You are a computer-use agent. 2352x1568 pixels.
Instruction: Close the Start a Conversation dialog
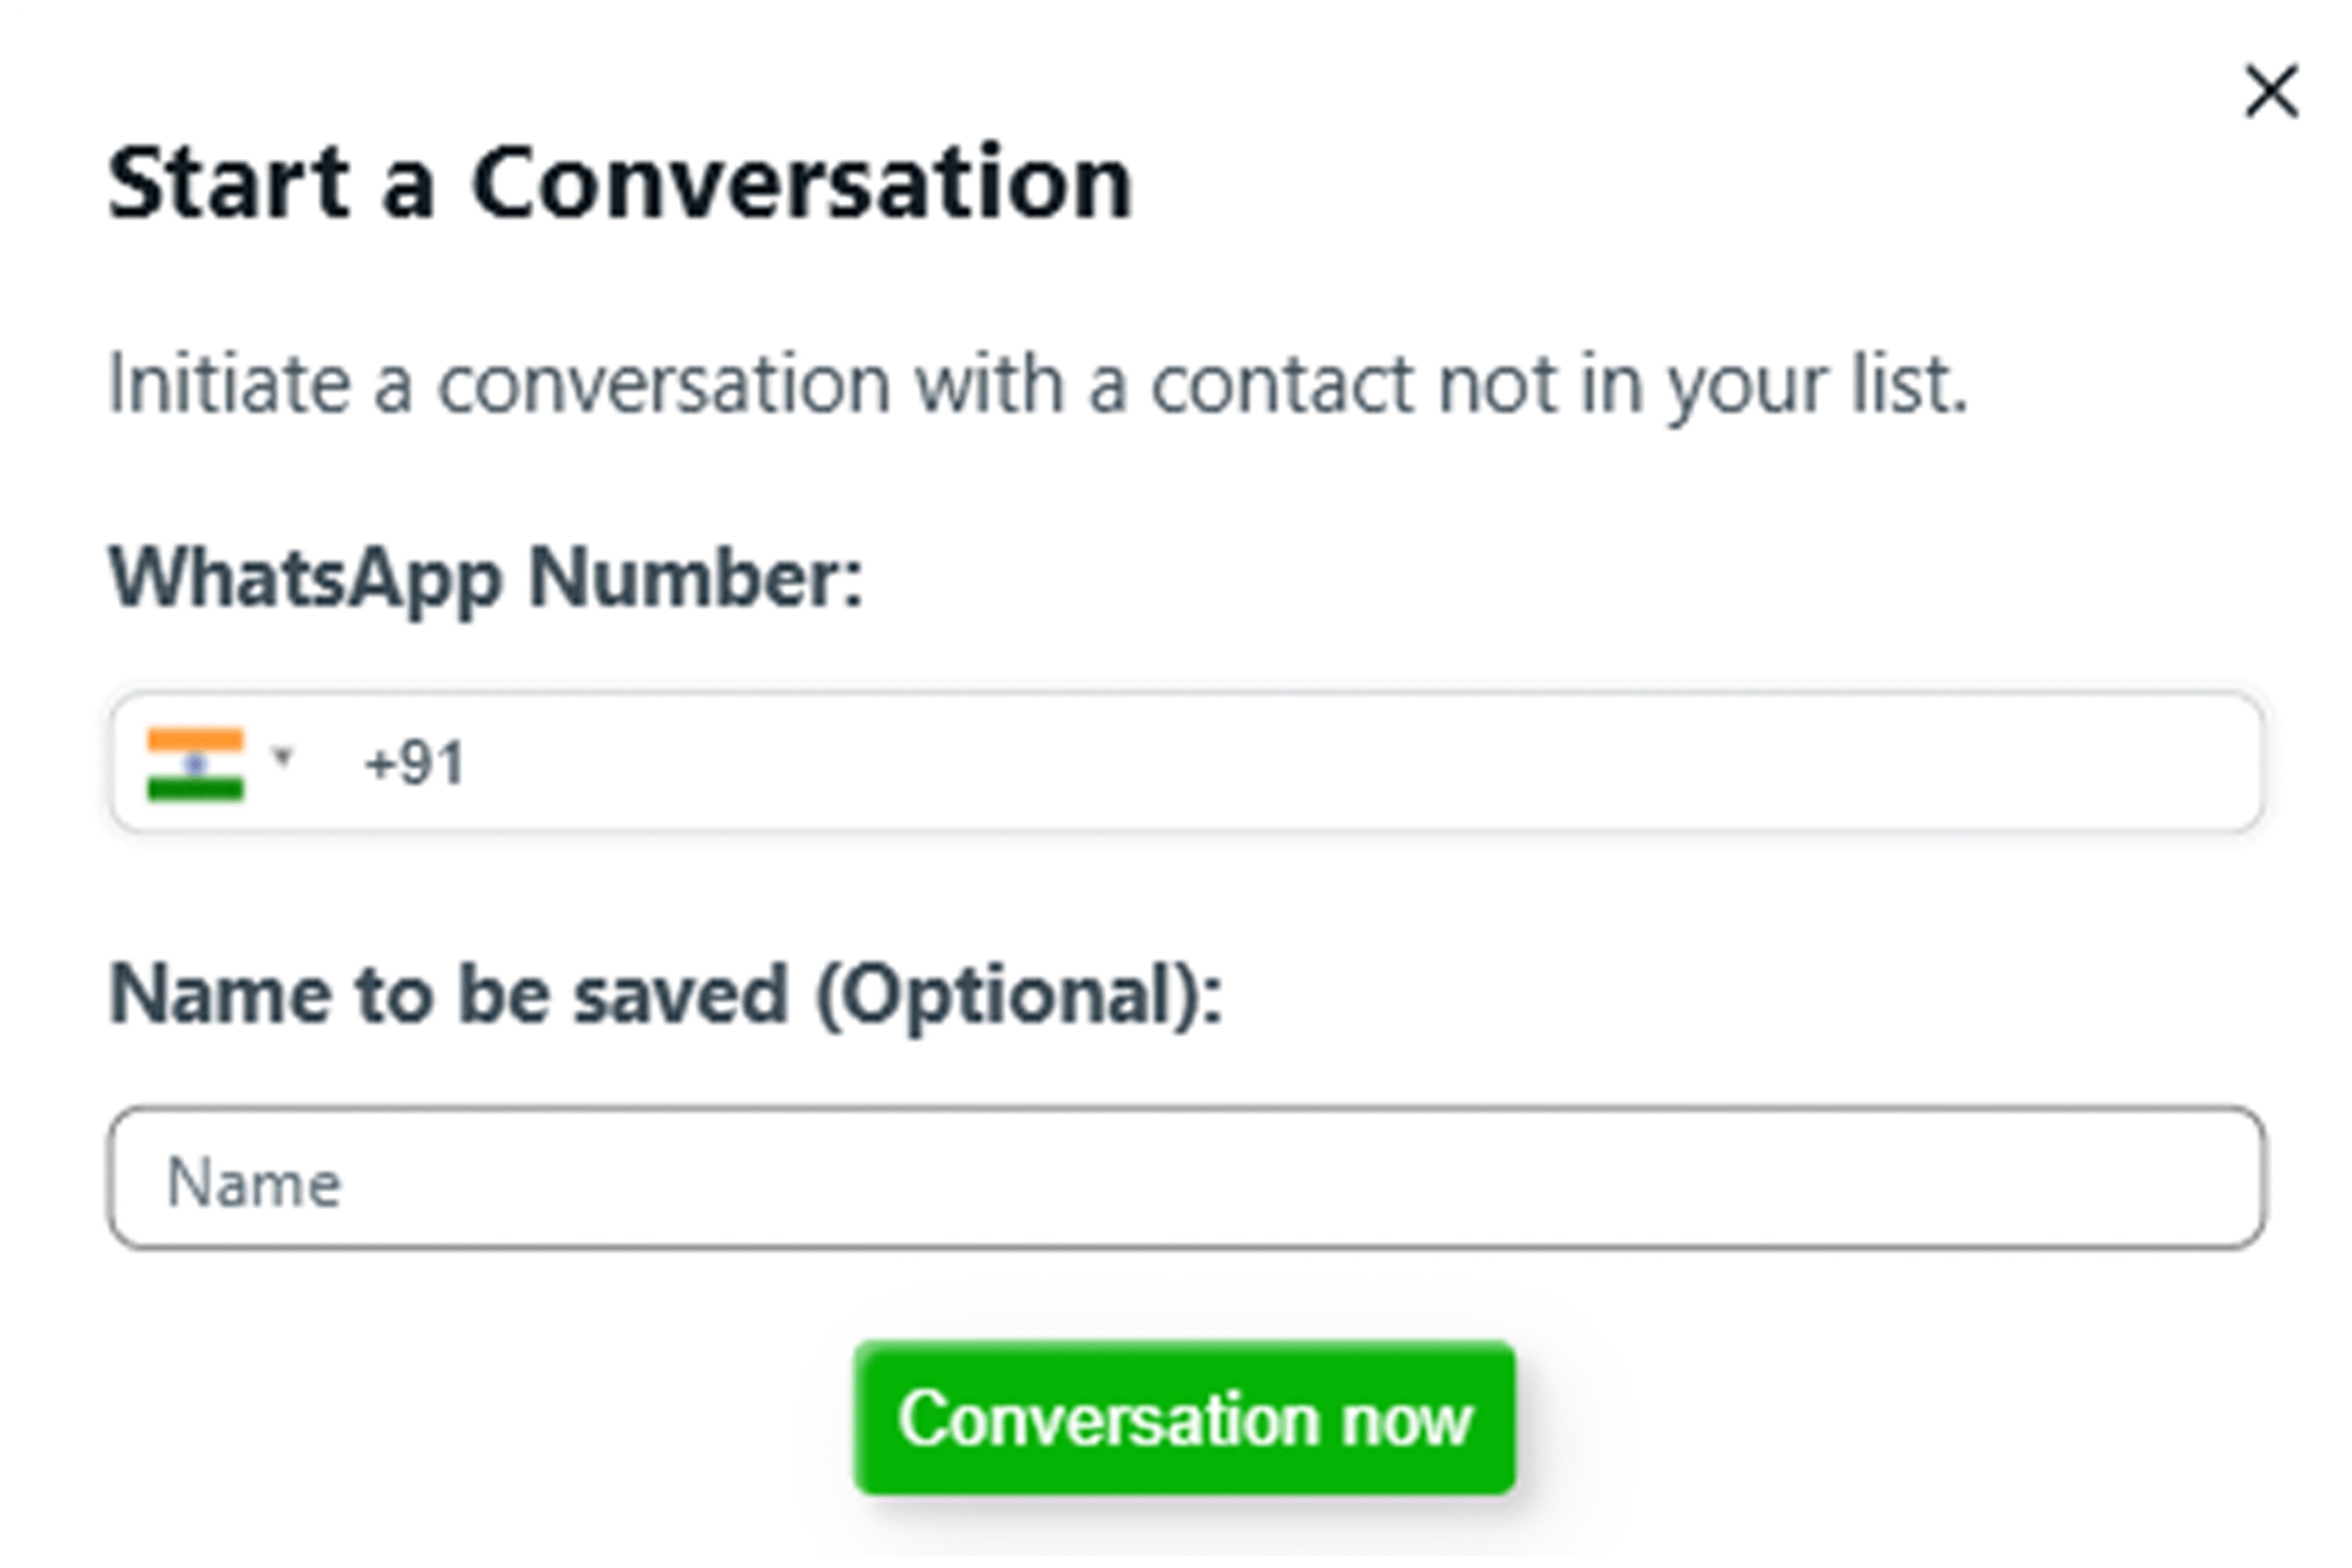[2270, 92]
